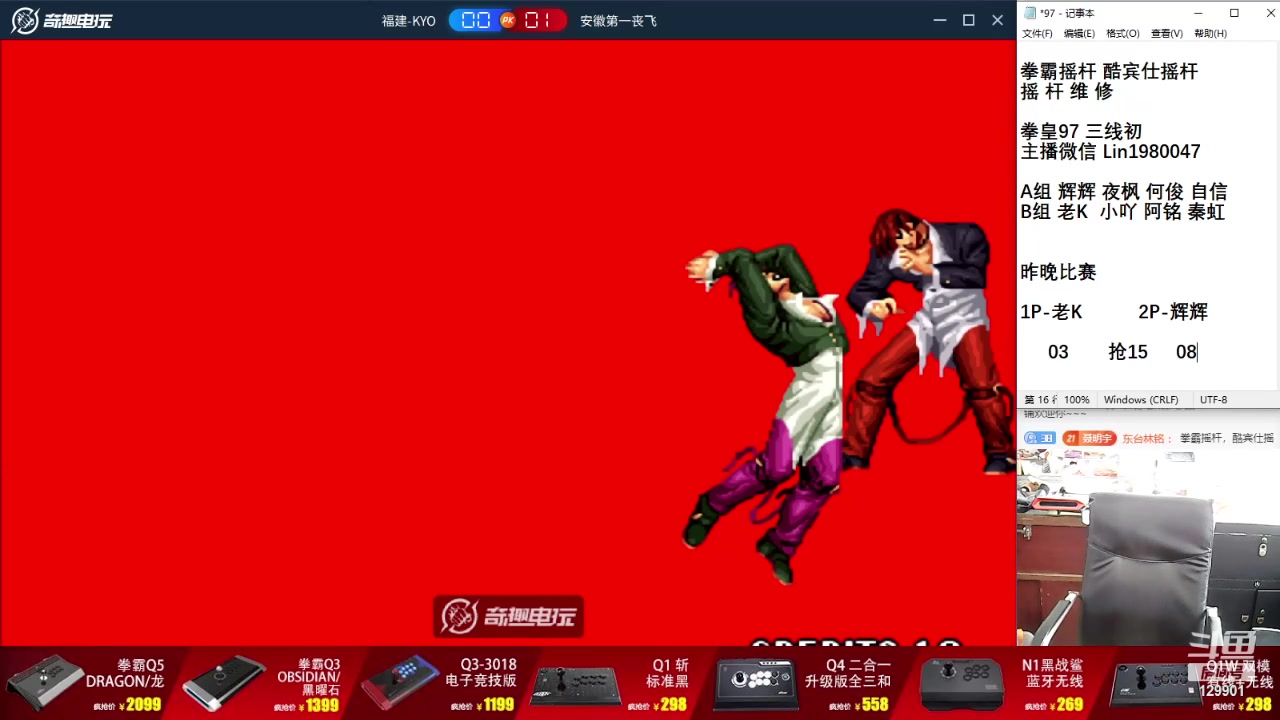
Task: Click the line 拳皇97 三线初 in Notepad
Action: (x=1081, y=131)
